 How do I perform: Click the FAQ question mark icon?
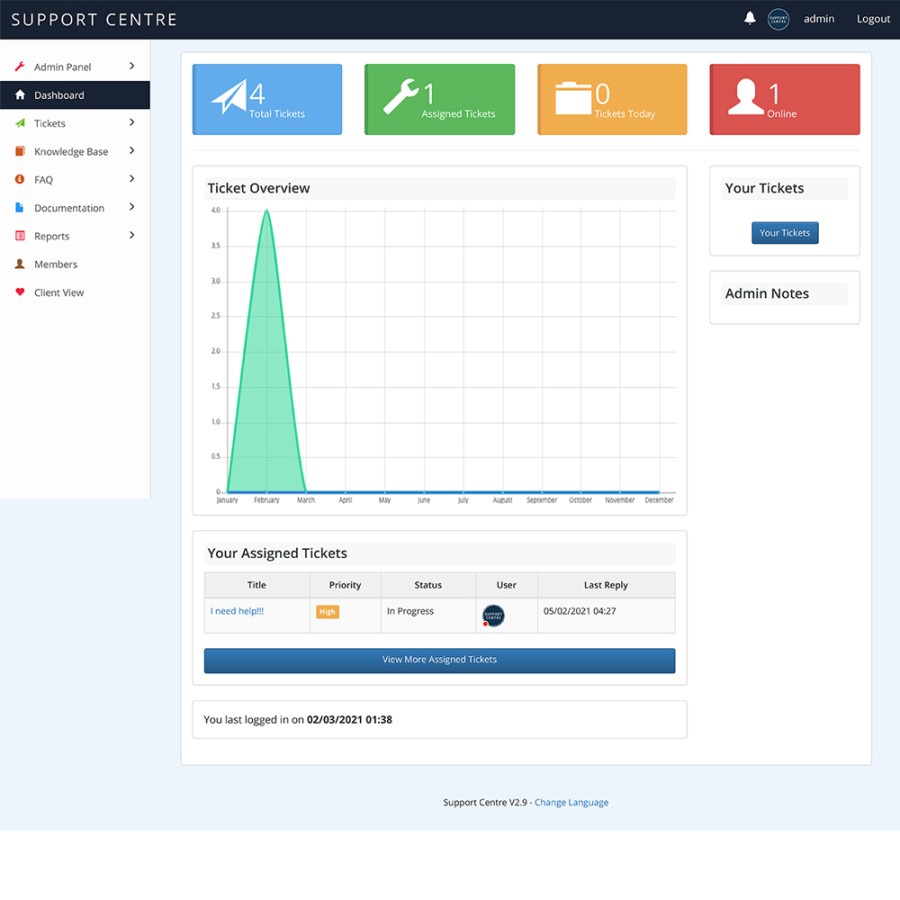coord(20,179)
